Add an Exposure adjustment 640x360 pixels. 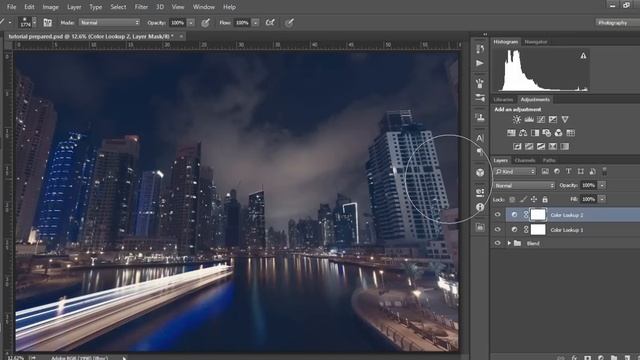(553, 120)
